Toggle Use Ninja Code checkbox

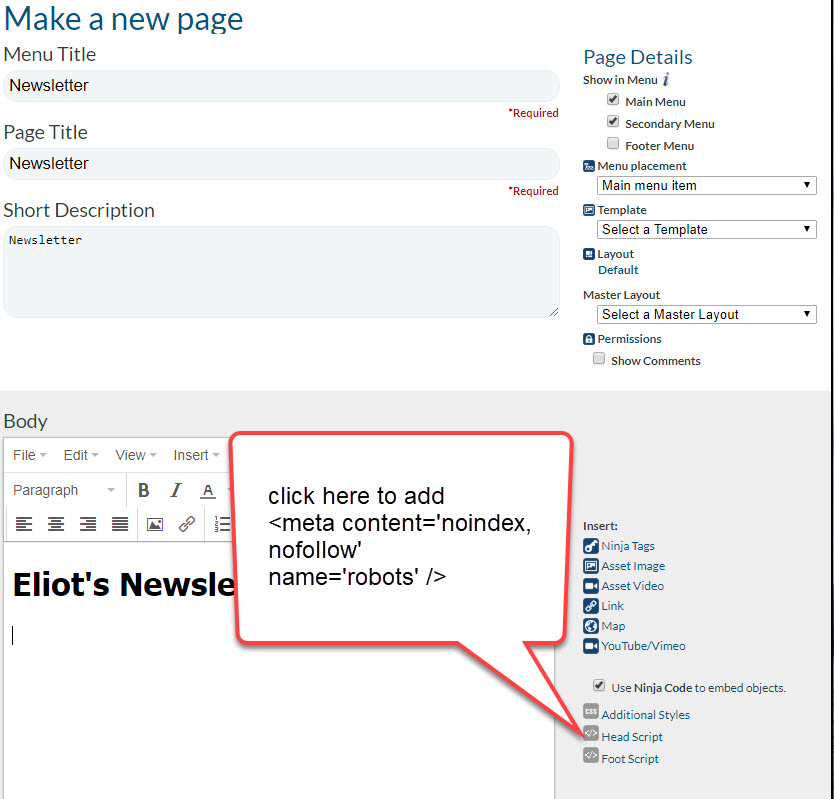[x=599, y=685]
